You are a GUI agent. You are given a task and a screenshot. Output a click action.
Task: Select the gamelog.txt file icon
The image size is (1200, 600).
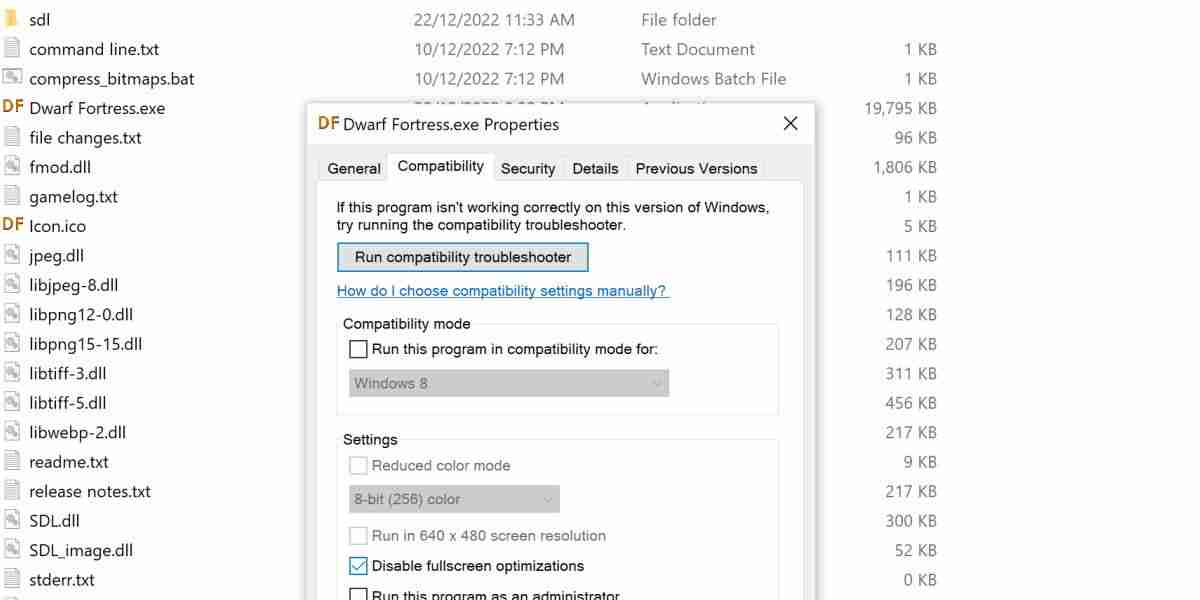(13, 196)
